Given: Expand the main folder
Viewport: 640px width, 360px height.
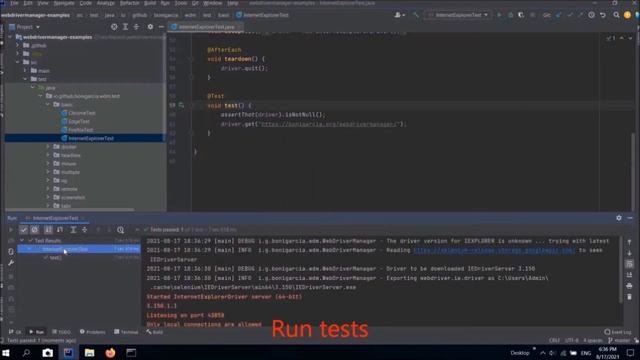Looking at the screenshot, I should point(25,71).
